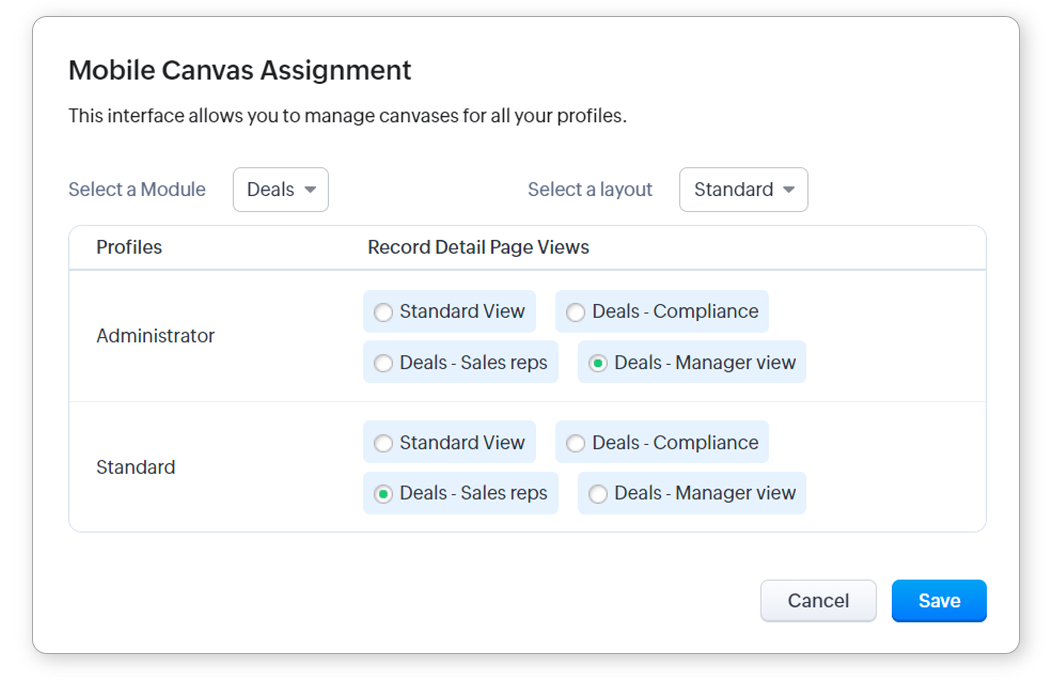Image resolution: width=1048 pixels, height=693 pixels.
Task: Select Deals - Sales reps for Administrator
Action: pos(383,364)
